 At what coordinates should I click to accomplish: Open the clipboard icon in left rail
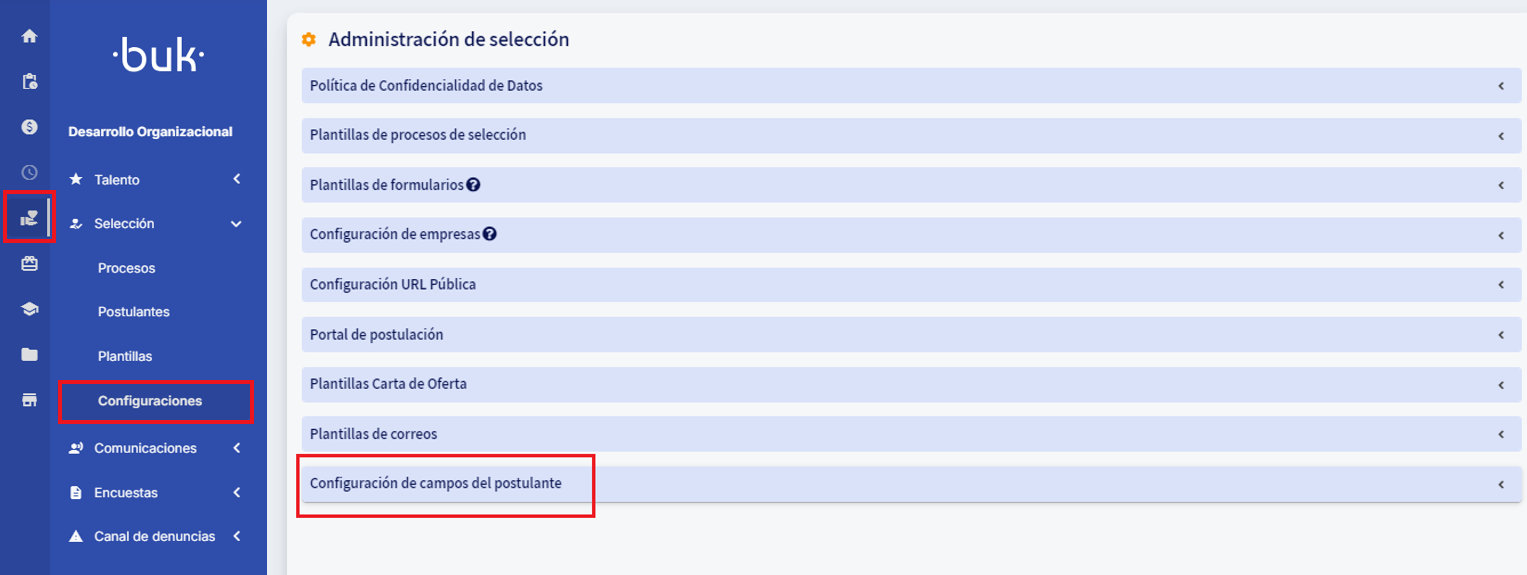[29, 81]
